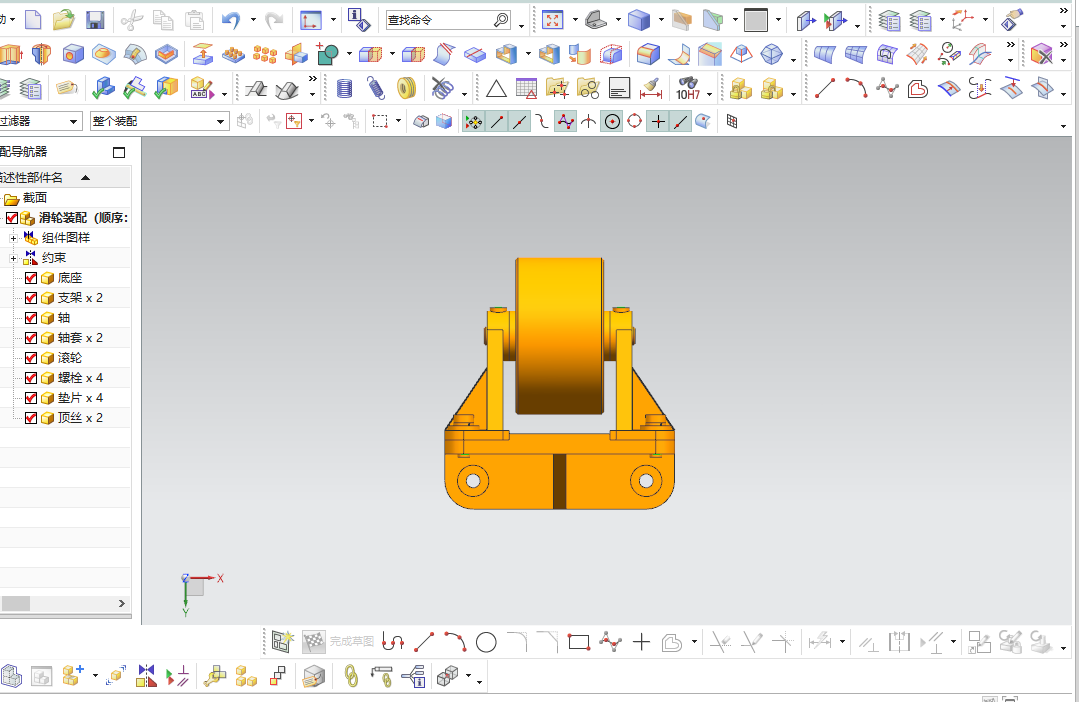Select the 截面 folder in the navigator

(34, 198)
